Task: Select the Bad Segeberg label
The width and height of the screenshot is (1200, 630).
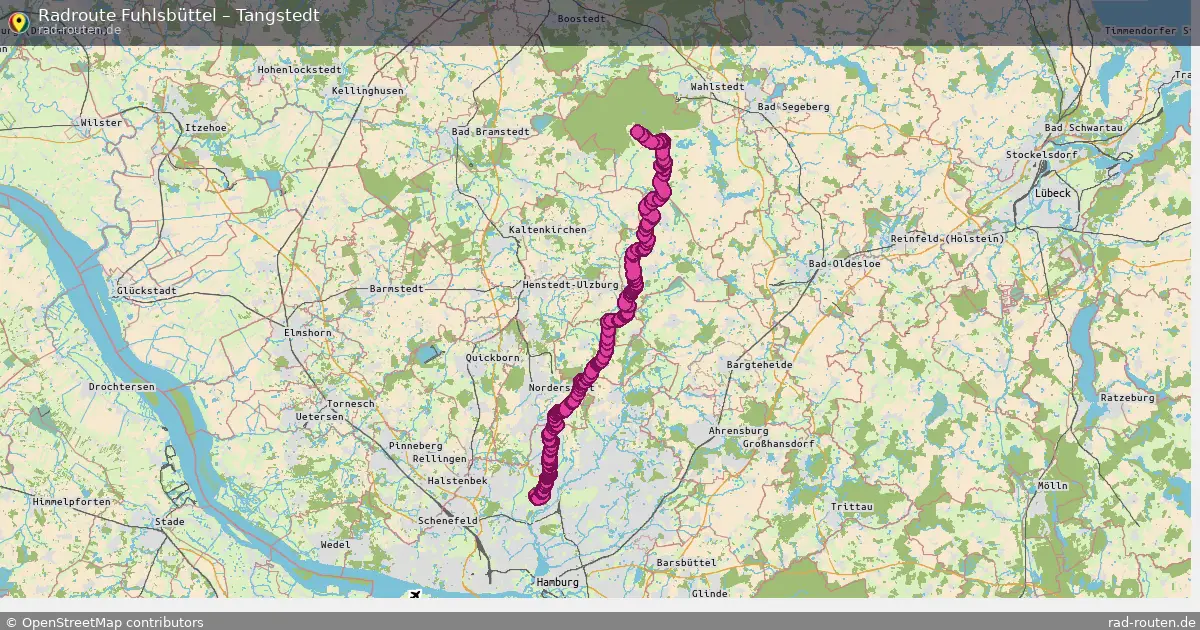Action: coord(794,107)
